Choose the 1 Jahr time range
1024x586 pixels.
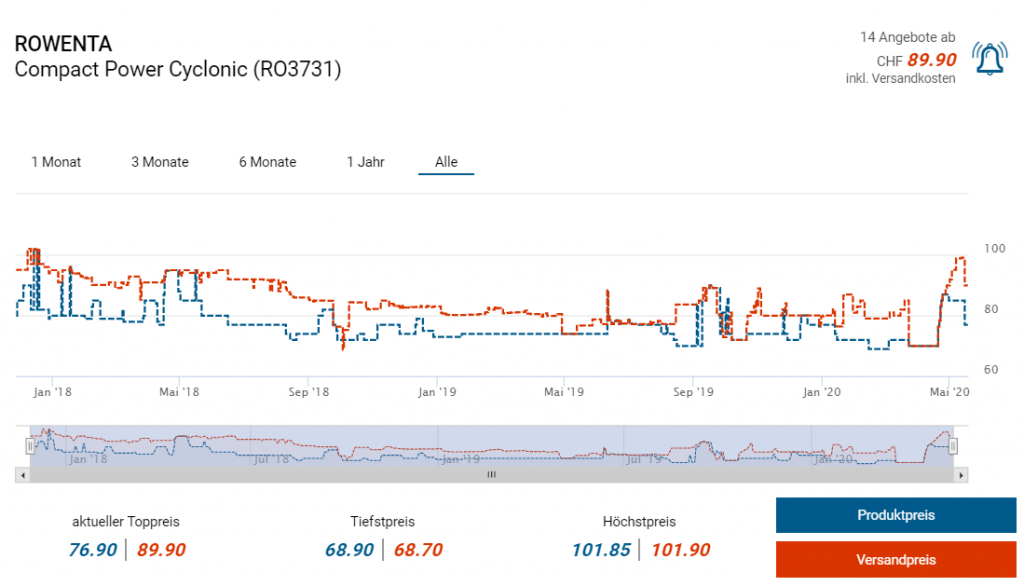365,162
